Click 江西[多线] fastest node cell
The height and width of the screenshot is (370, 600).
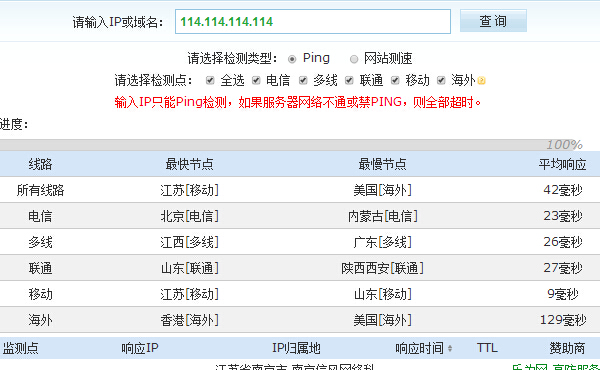point(189,242)
